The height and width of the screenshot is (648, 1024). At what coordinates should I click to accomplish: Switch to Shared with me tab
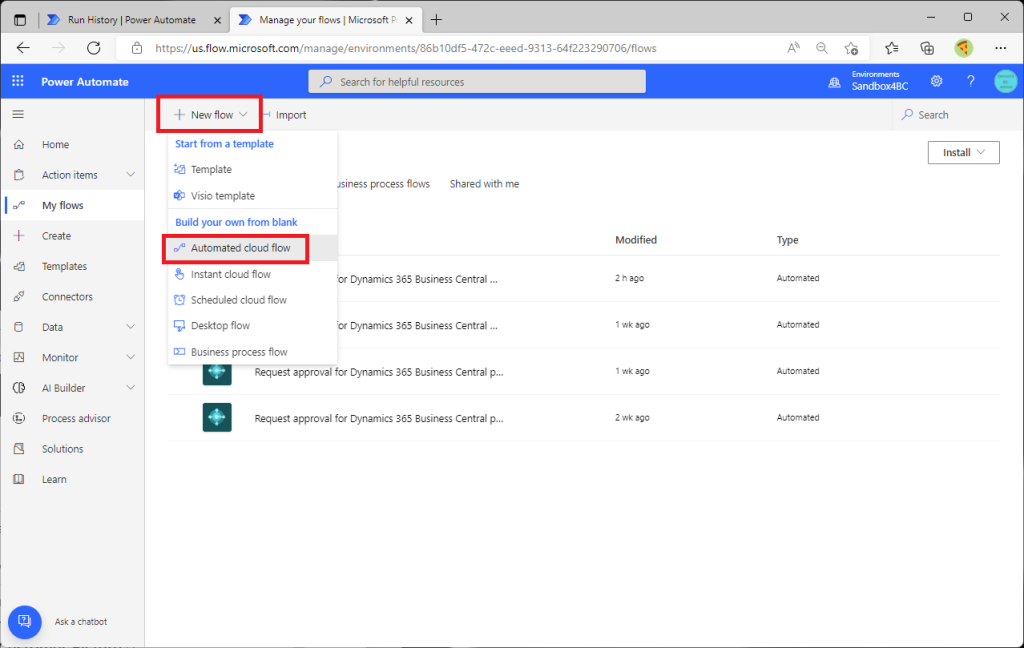pos(484,184)
